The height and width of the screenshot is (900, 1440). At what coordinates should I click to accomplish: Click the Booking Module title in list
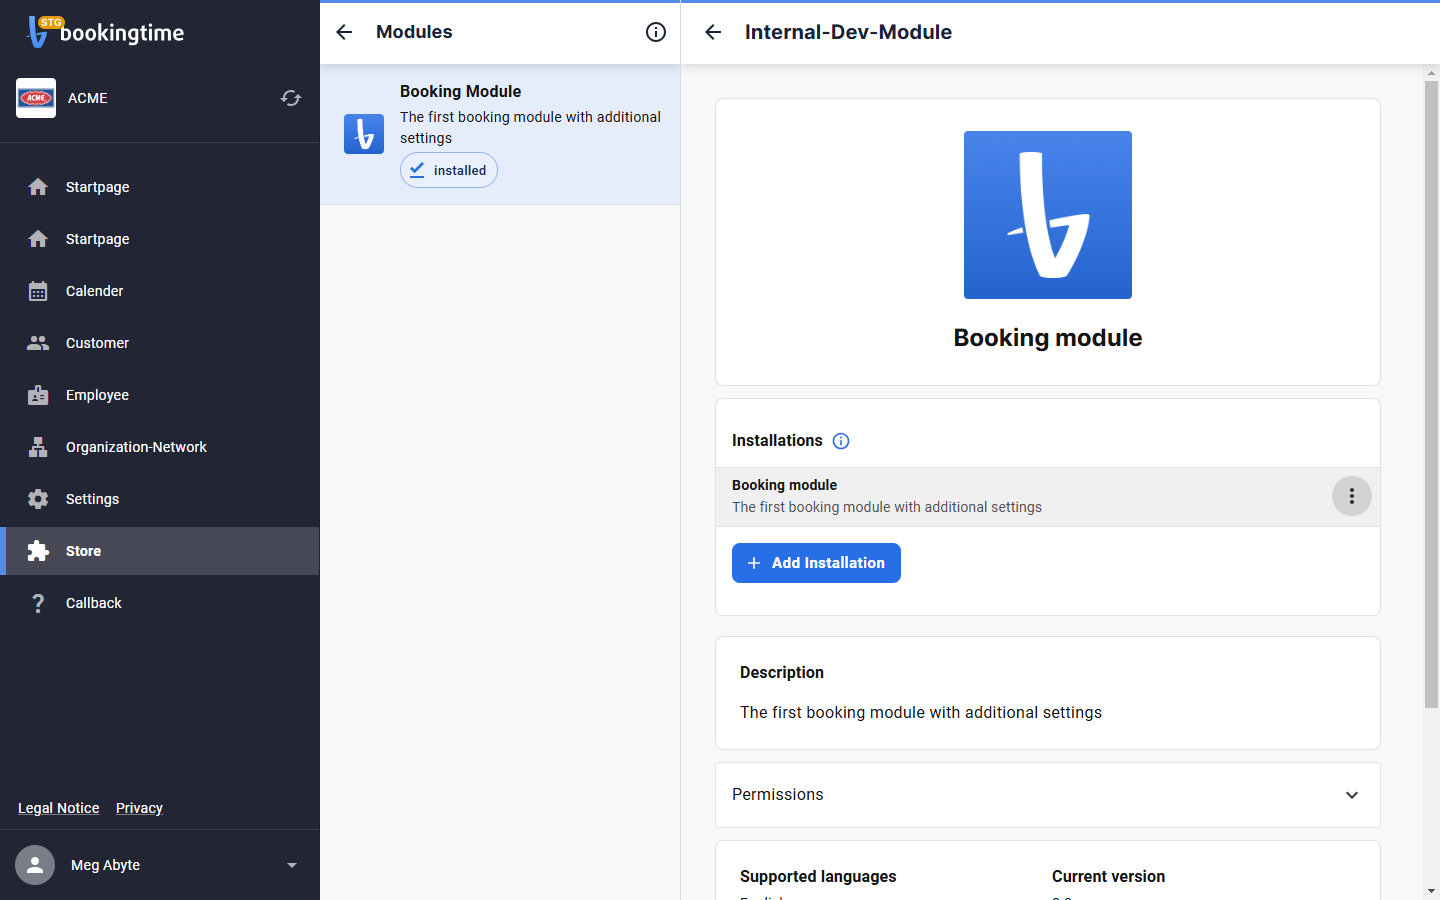(460, 91)
